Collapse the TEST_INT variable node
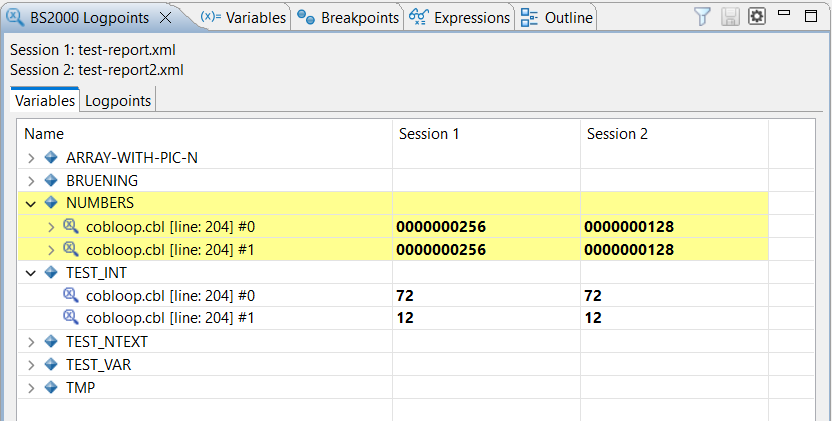This screenshot has width=832, height=421. tap(31, 272)
